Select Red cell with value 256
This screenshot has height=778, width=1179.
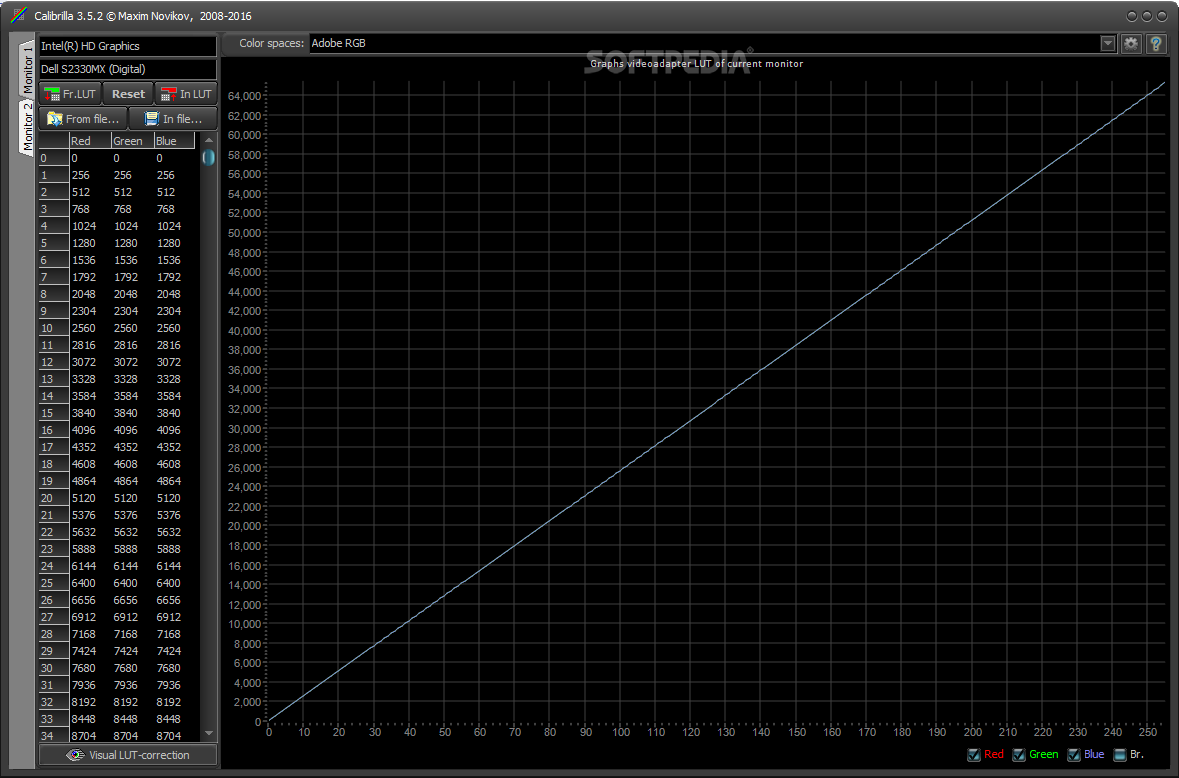click(89, 175)
